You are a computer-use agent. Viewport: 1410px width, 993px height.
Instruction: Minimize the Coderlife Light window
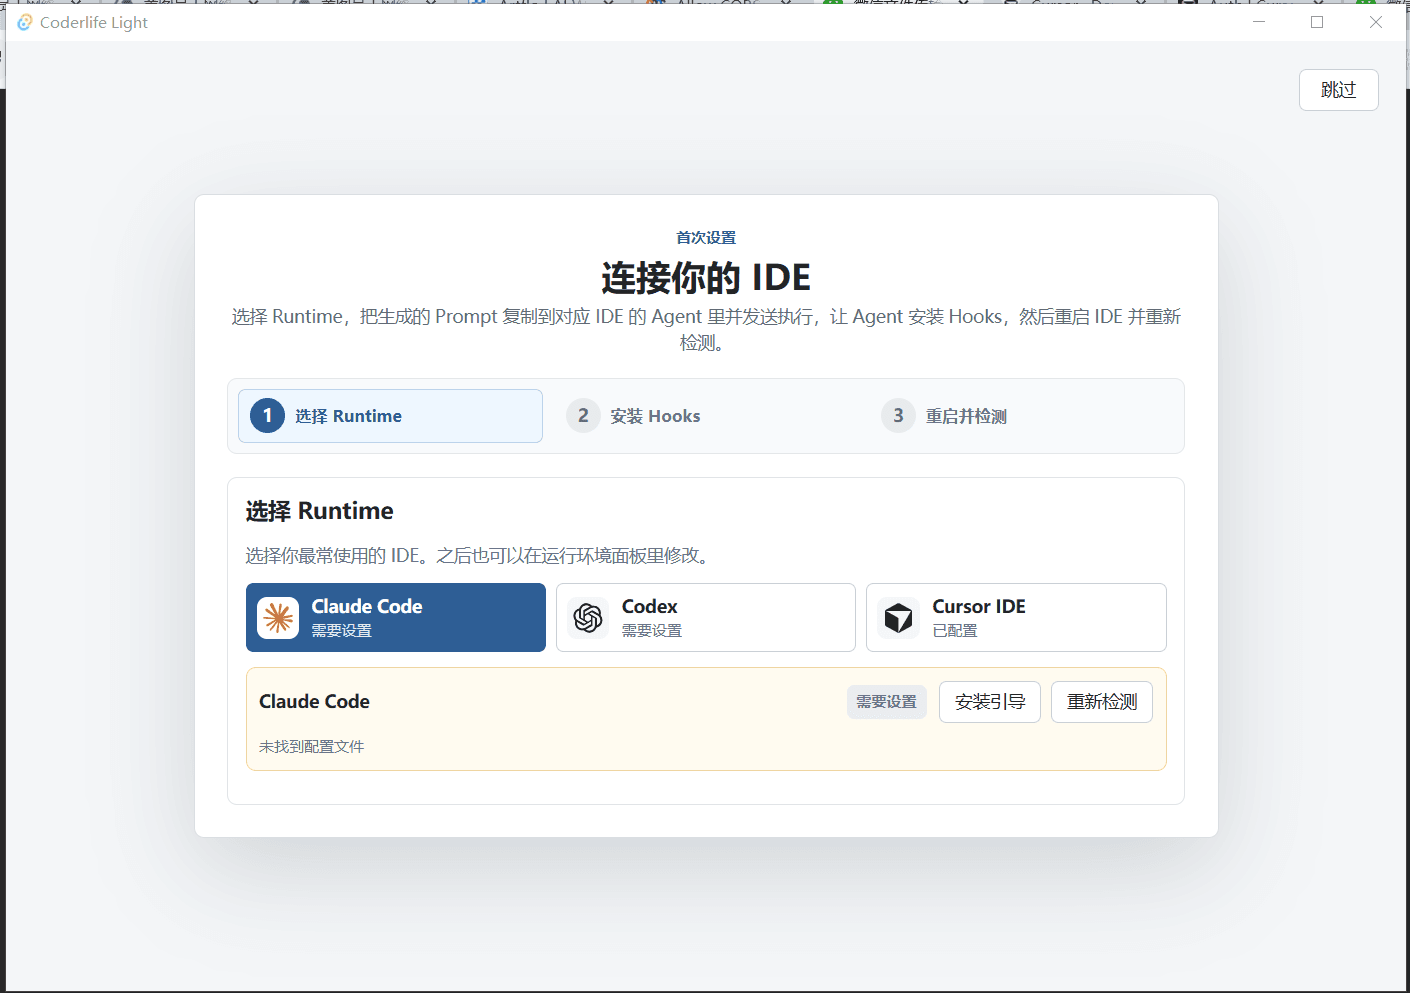1260,22
